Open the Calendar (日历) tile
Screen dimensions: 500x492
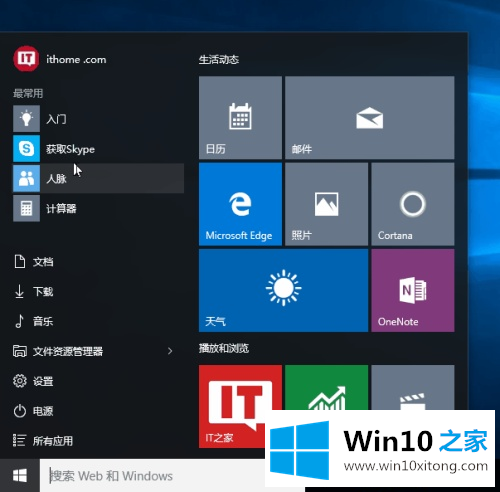click(x=240, y=118)
